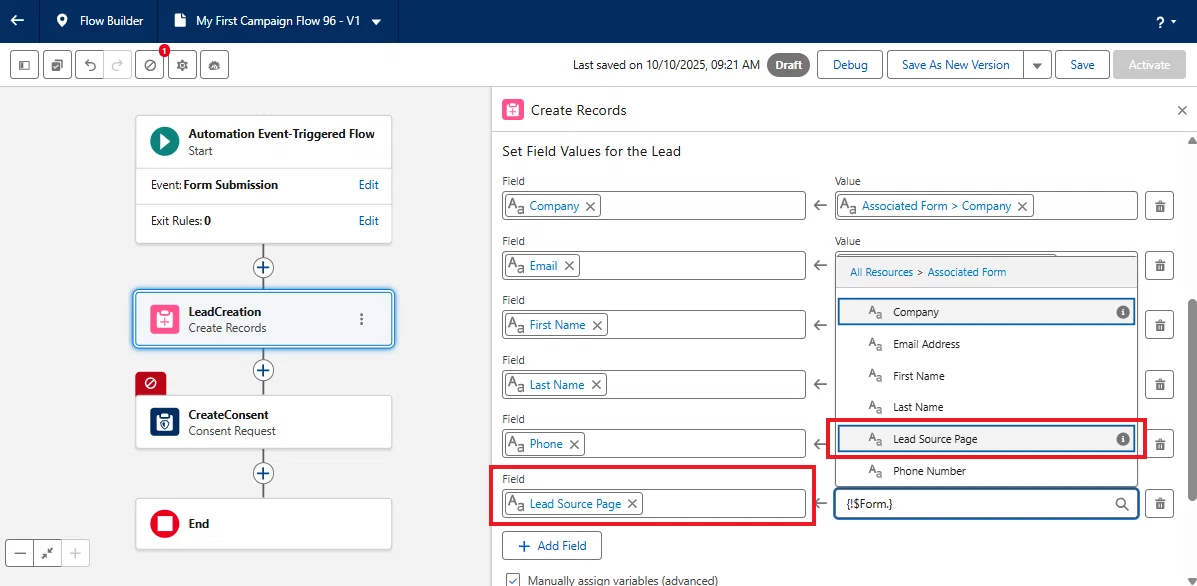This screenshot has width=1197, height=586.
Task: Select the End node
Action: (x=263, y=523)
